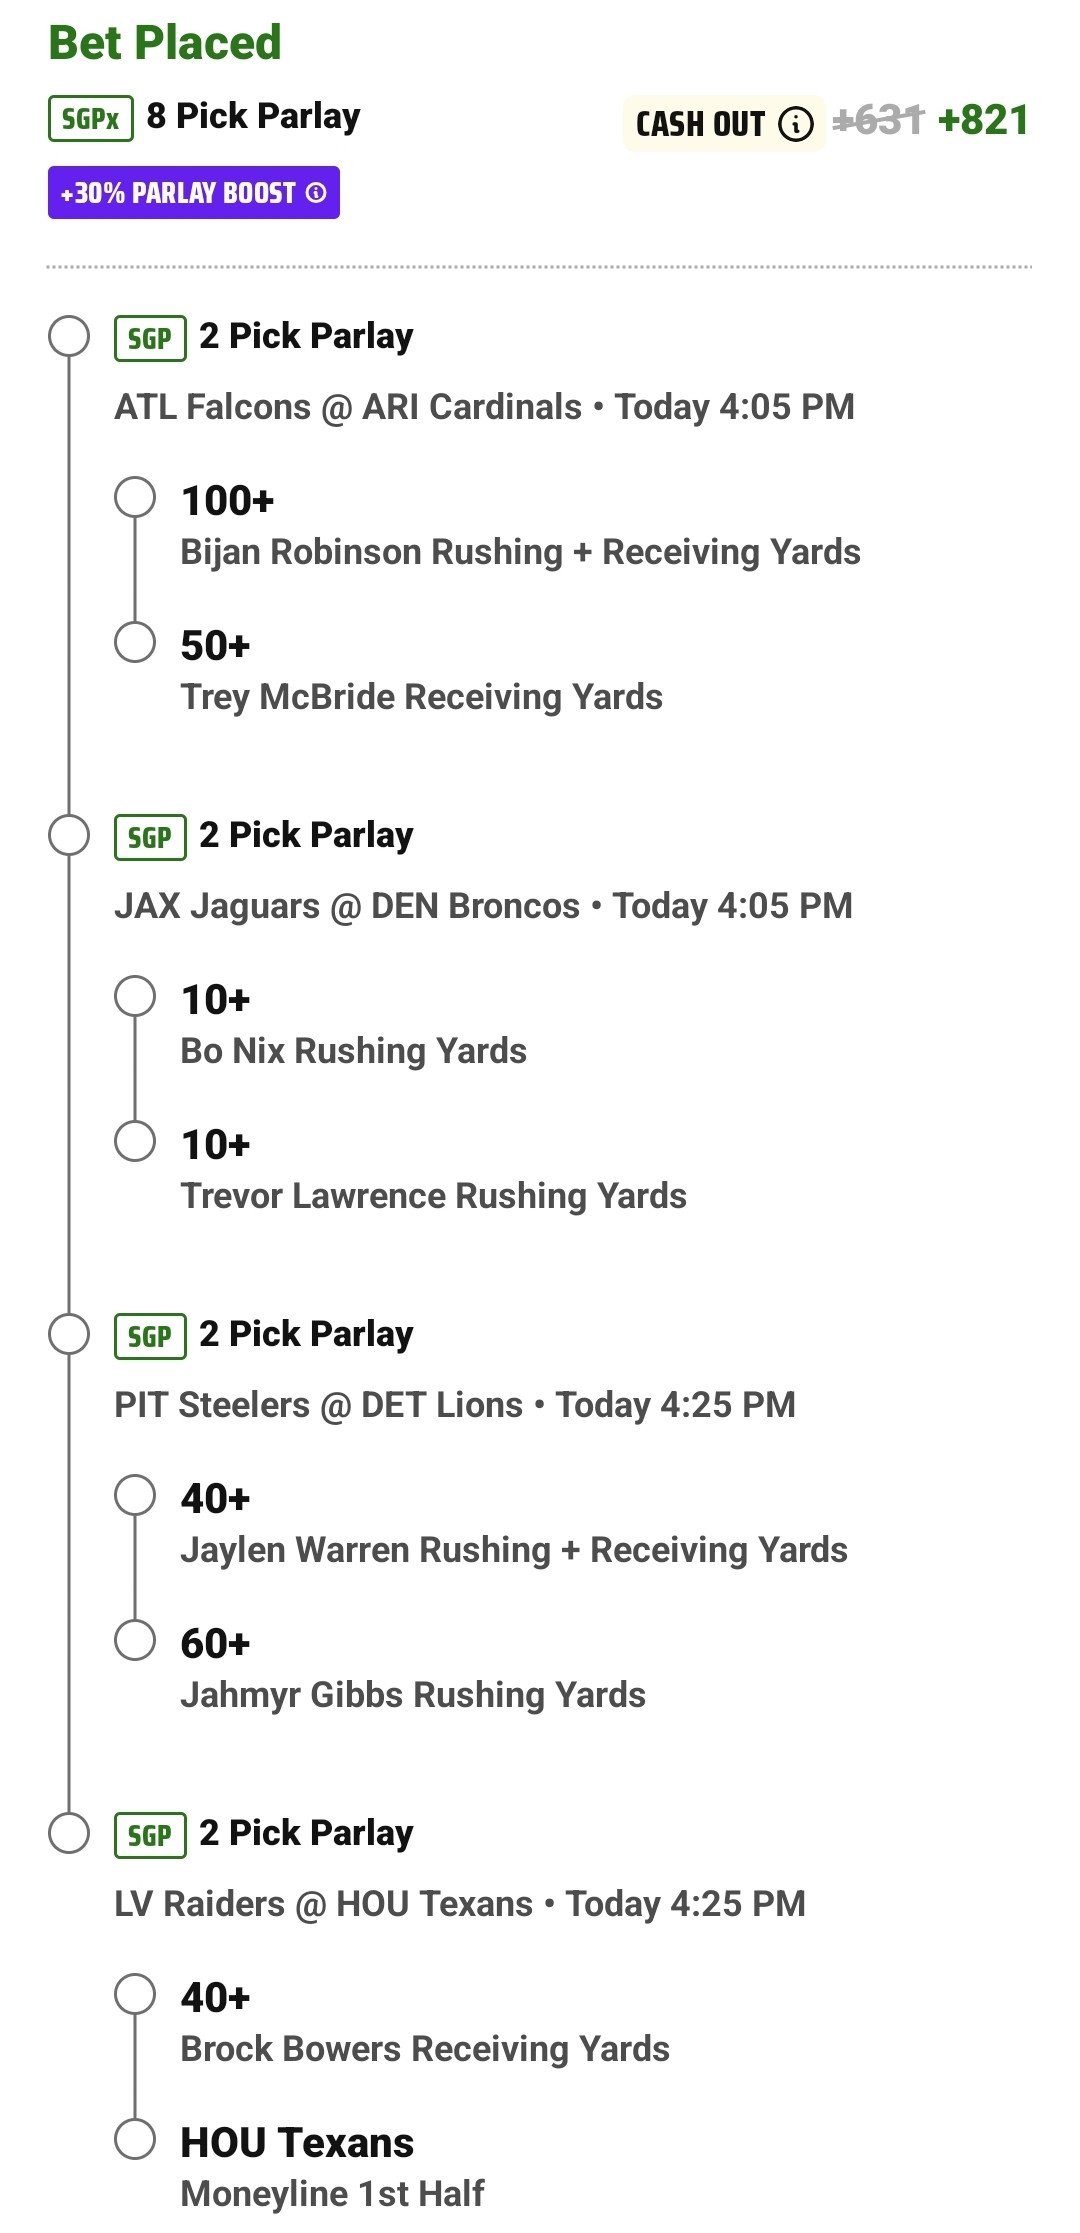The height and width of the screenshot is (2233, 1080).
Task: Select the Jahmyr Gibbs leg status circle
Action: point(135,1640)
